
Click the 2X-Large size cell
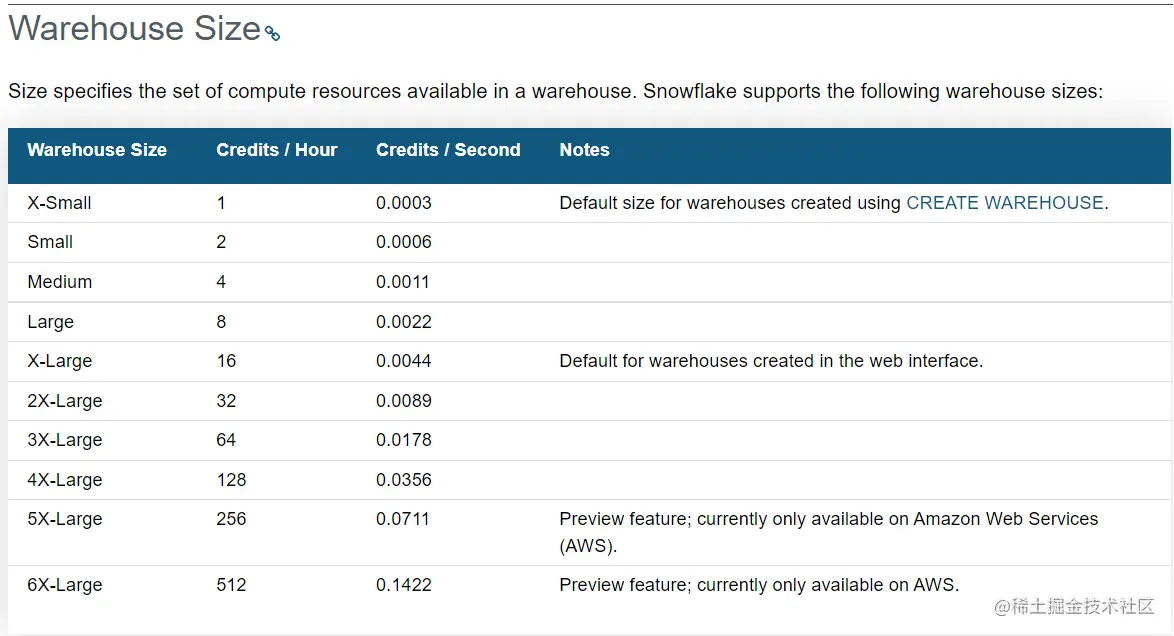pos(65,401)
